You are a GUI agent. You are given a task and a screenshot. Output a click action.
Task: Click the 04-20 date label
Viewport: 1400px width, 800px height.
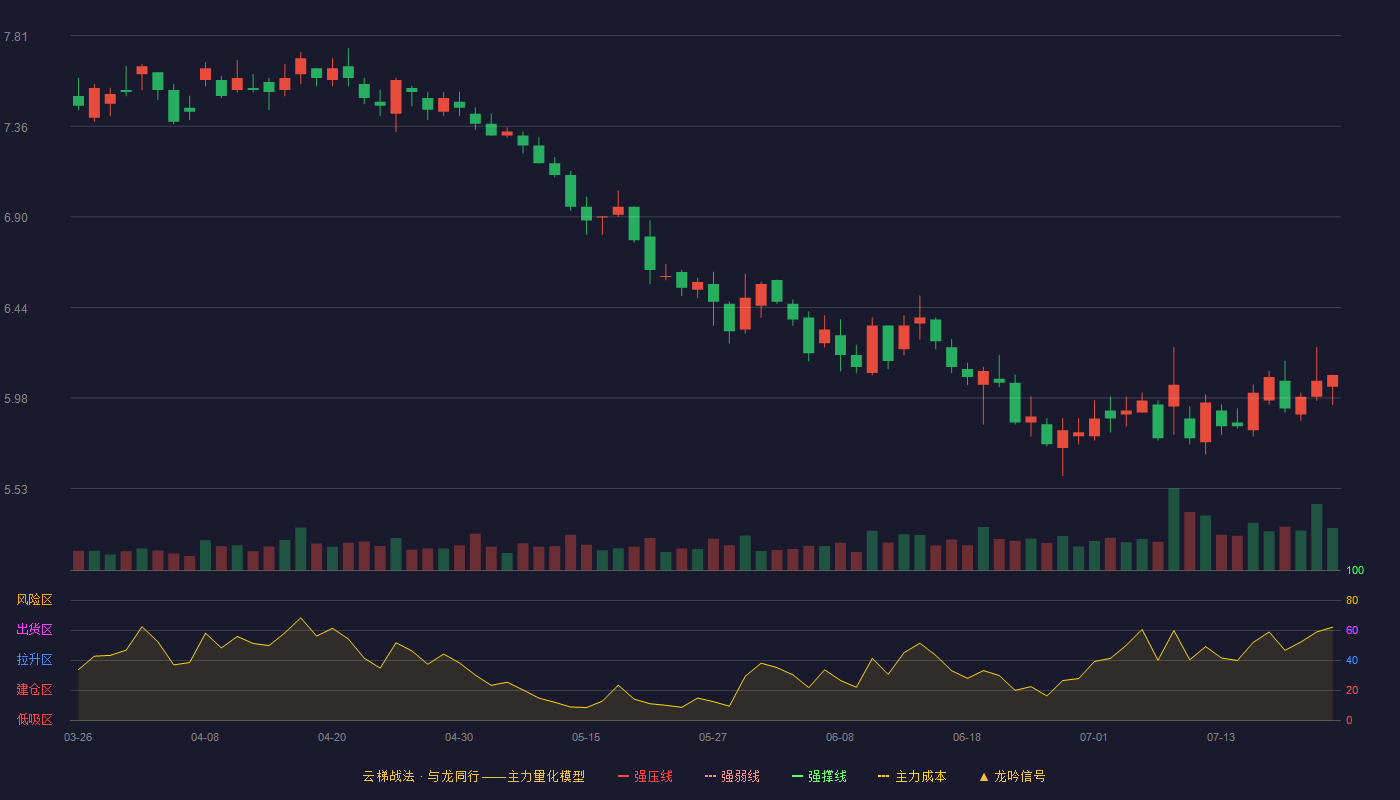pyautogui.click(x=332, y=737)
